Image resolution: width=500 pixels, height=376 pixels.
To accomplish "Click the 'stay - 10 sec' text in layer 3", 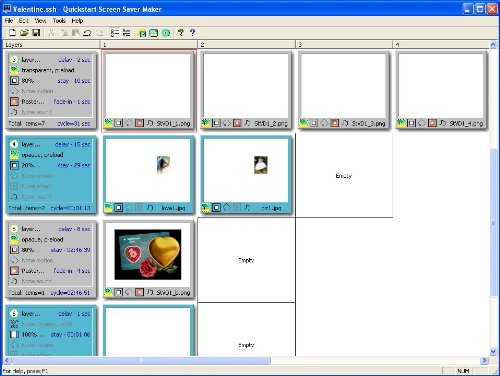I will tap(74, 81).
